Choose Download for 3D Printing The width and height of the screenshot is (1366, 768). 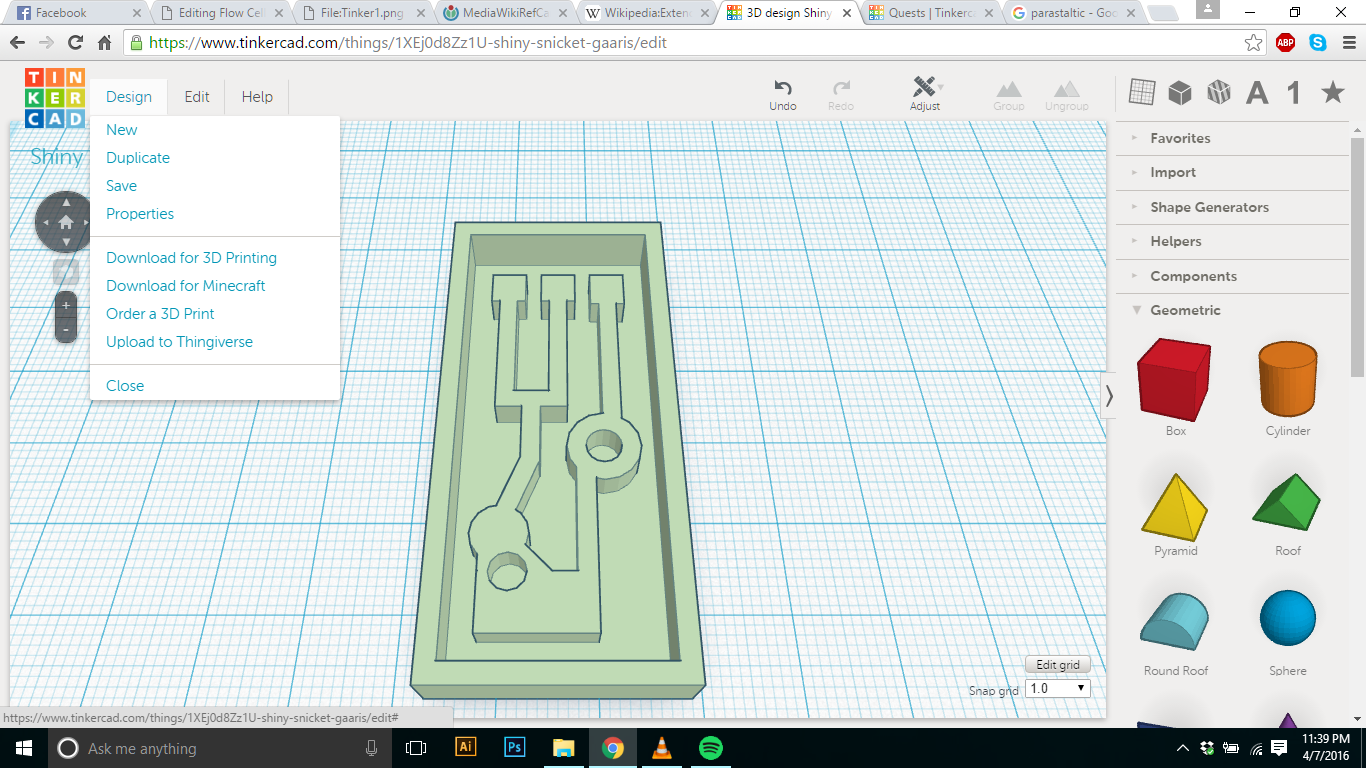pos(191,258)
